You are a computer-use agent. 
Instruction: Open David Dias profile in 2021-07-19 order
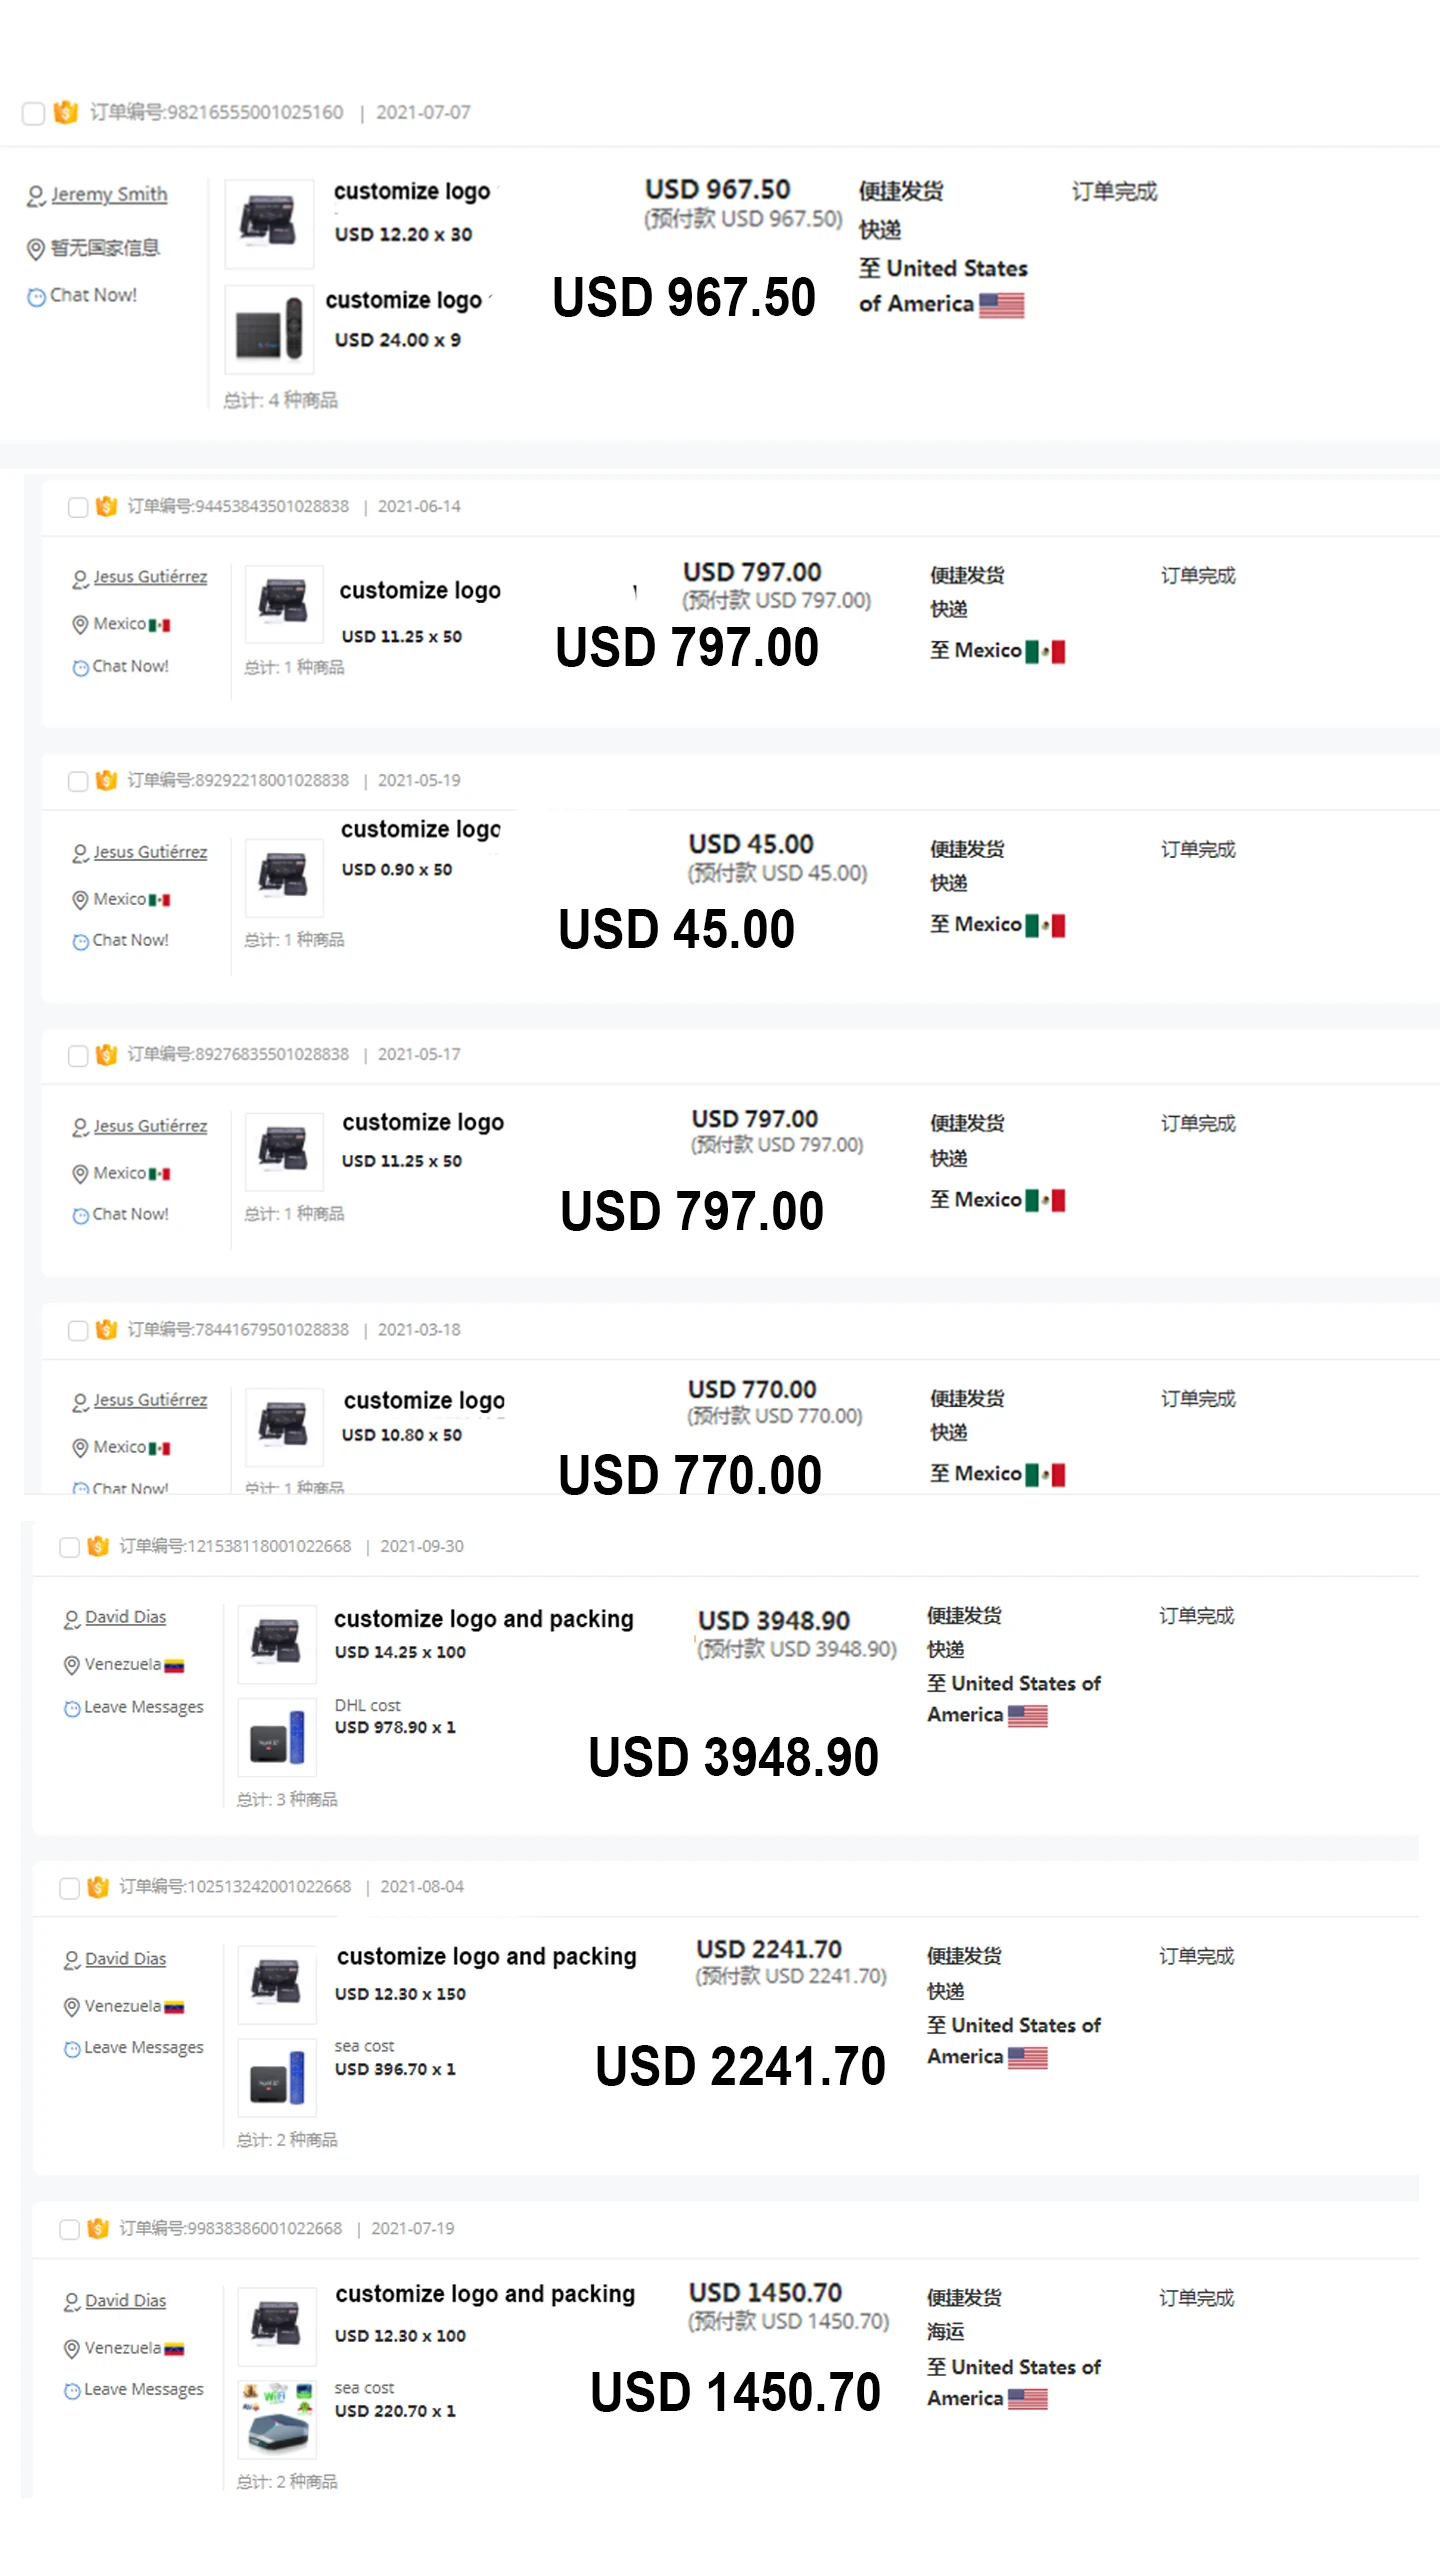point(125,2300)
